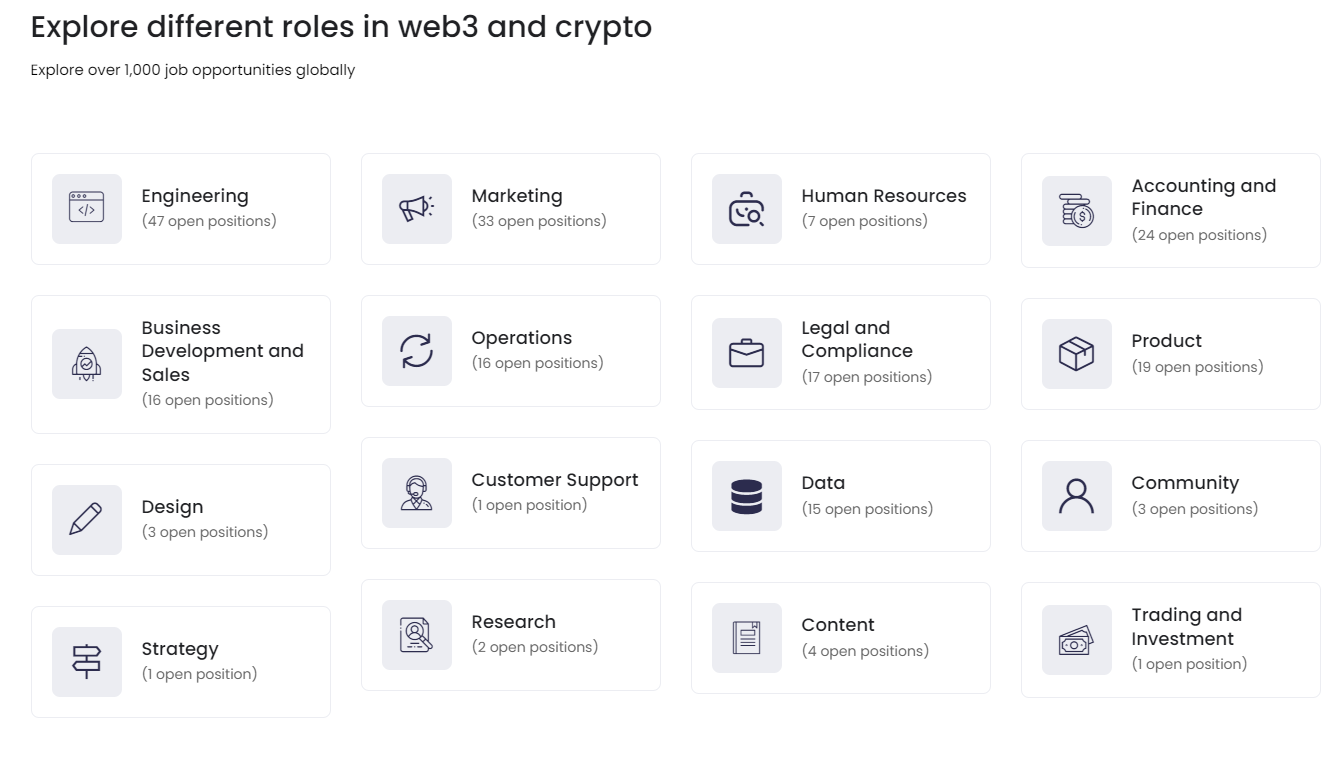The image size is (1341, 758).
Task: Select the Product box icon
Action: pos(1076,353)
